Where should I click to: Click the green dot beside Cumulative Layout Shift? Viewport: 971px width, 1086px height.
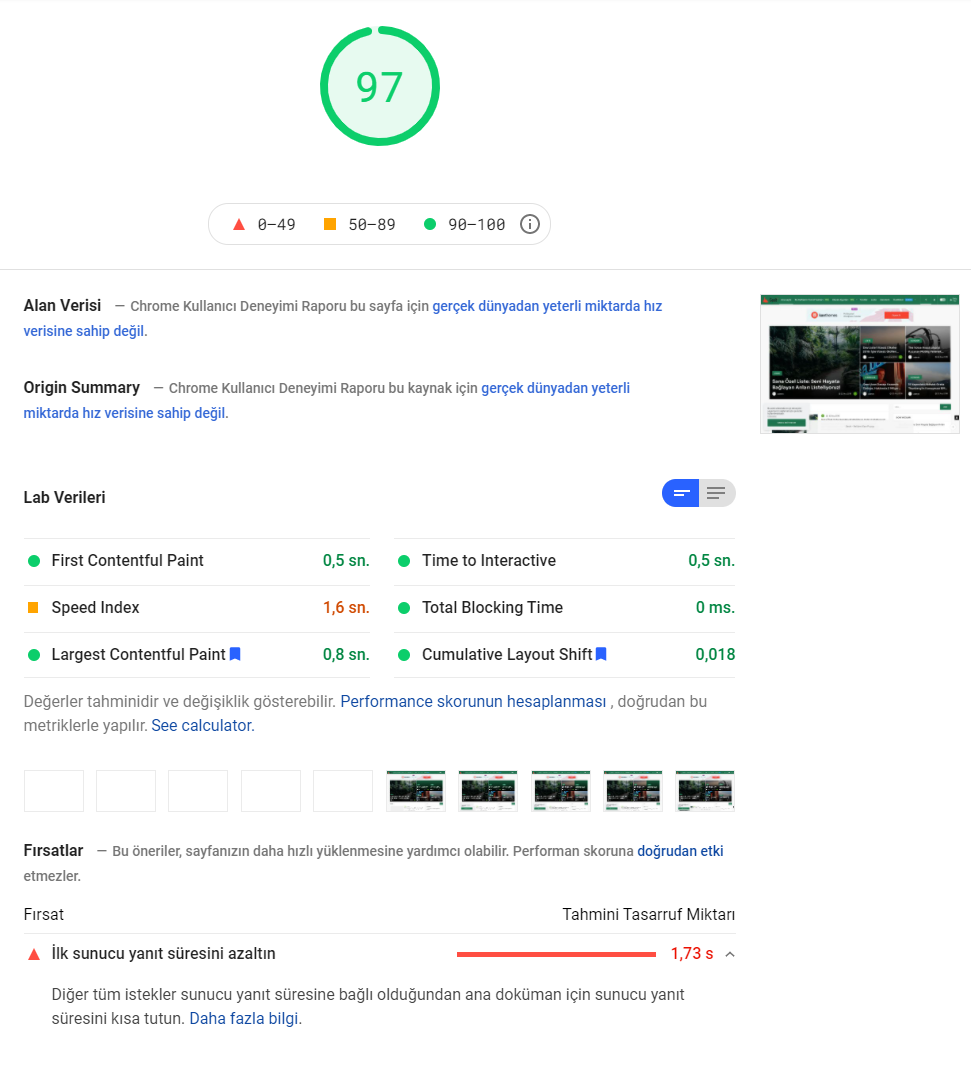pos(404,655)
